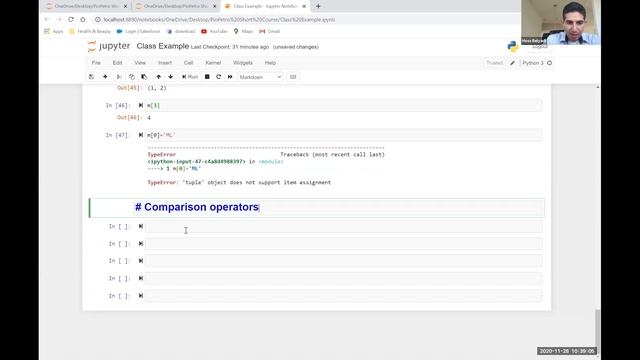
Task: Open the Gmail bookmark
Action: 269,31
